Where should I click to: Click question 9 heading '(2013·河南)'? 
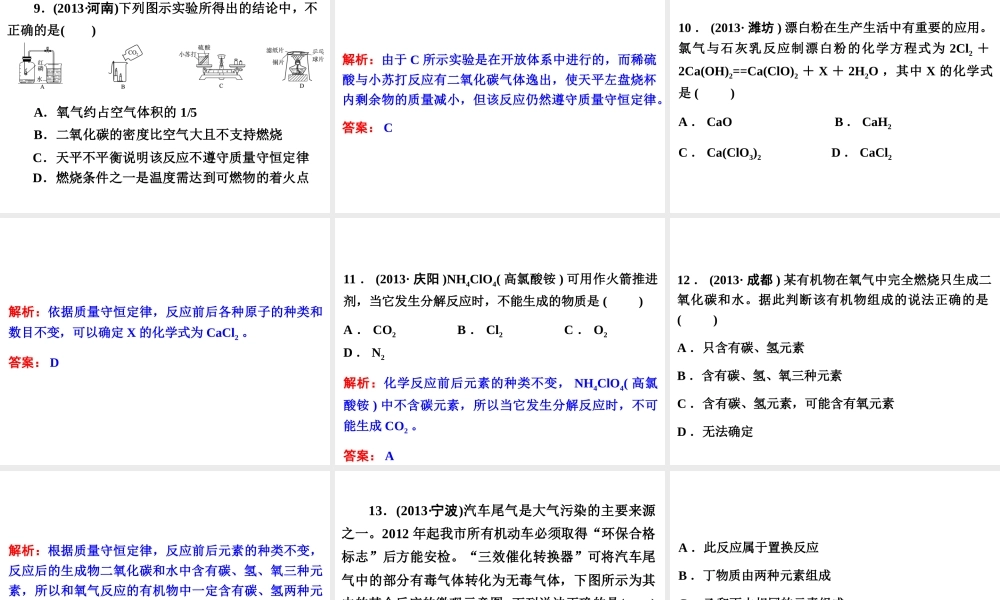point(86,9)
